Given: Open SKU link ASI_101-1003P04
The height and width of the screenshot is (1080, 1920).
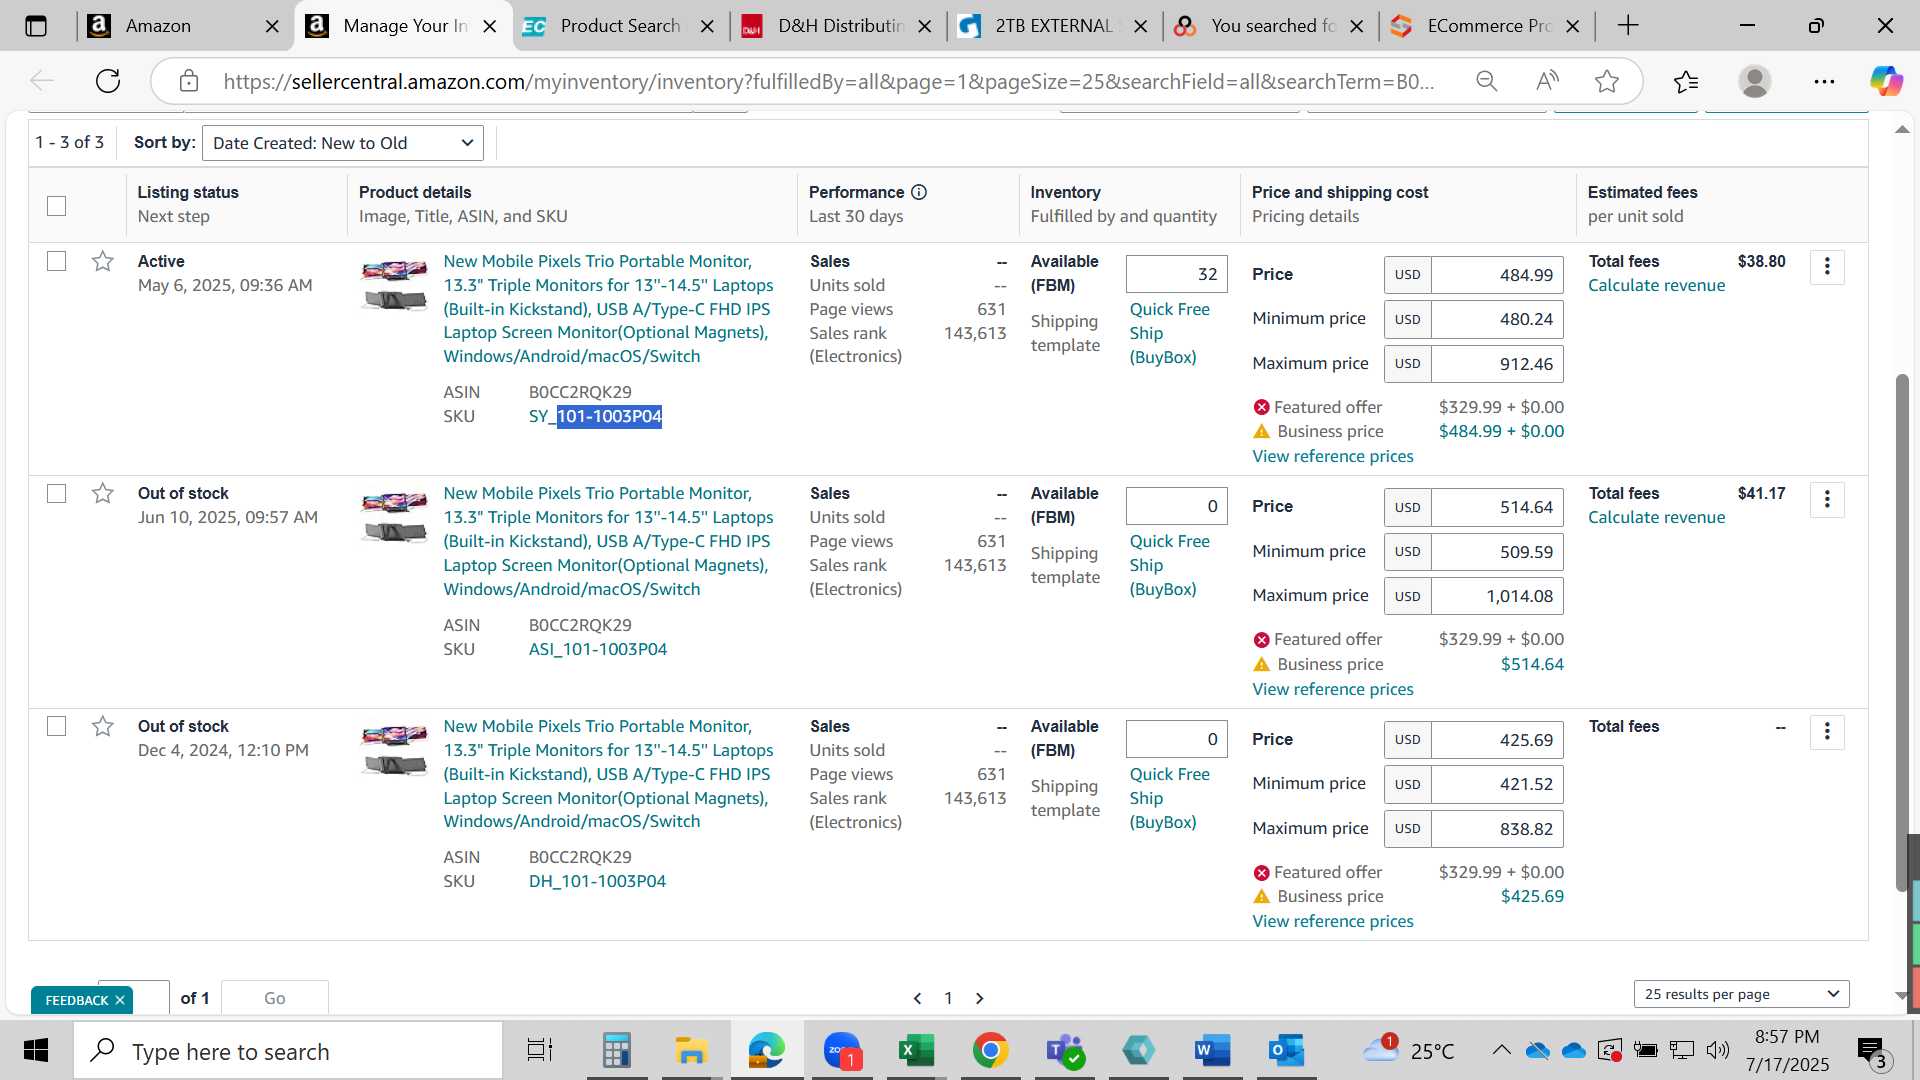Looking at the screenshot, I should pyautogui.click(x=598, y=650).
